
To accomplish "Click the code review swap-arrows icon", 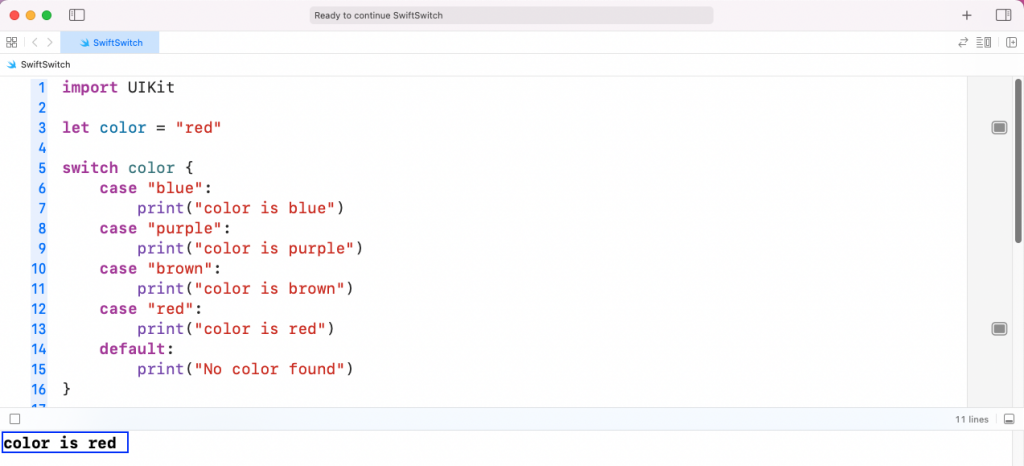I will tap(963, 42).
